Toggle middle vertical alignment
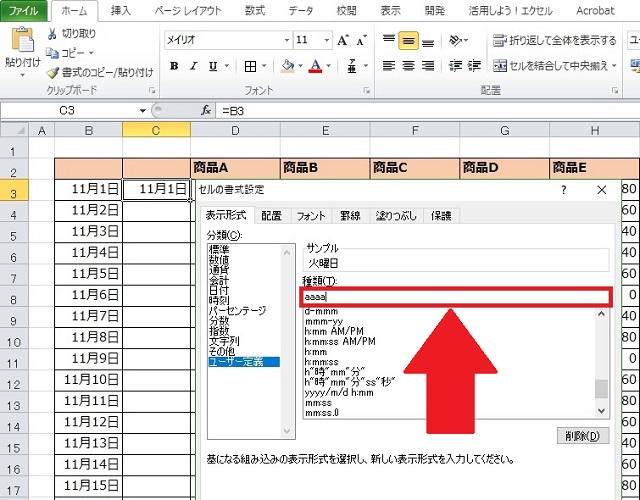 click(408, 40)
